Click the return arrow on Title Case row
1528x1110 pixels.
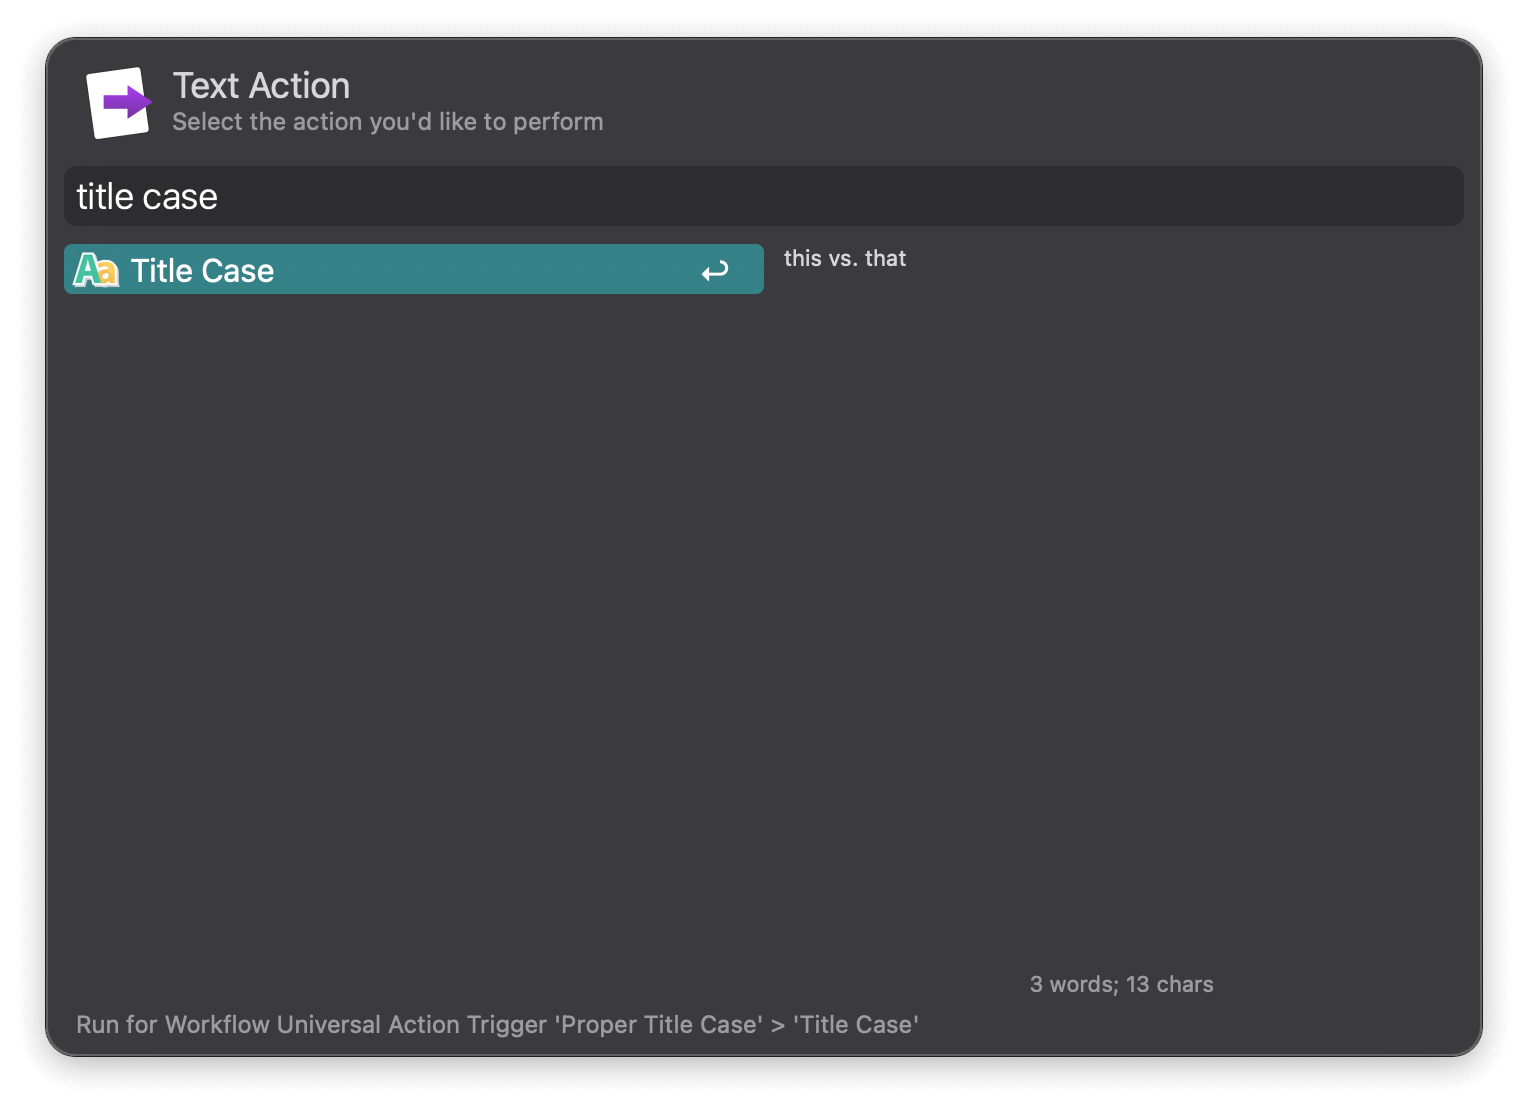click(x=715, y=271)
